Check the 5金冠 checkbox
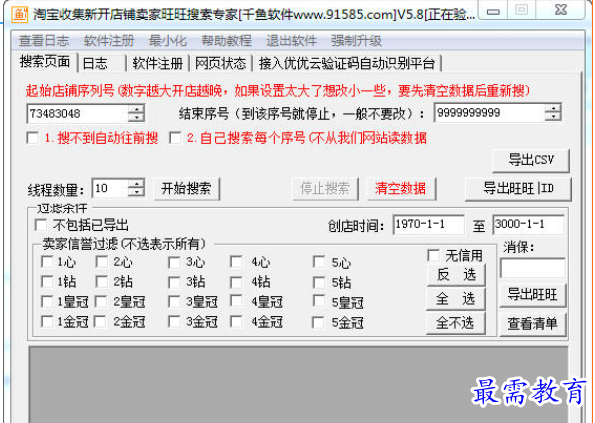Screen dimensions: 595x423 (318, 322)
